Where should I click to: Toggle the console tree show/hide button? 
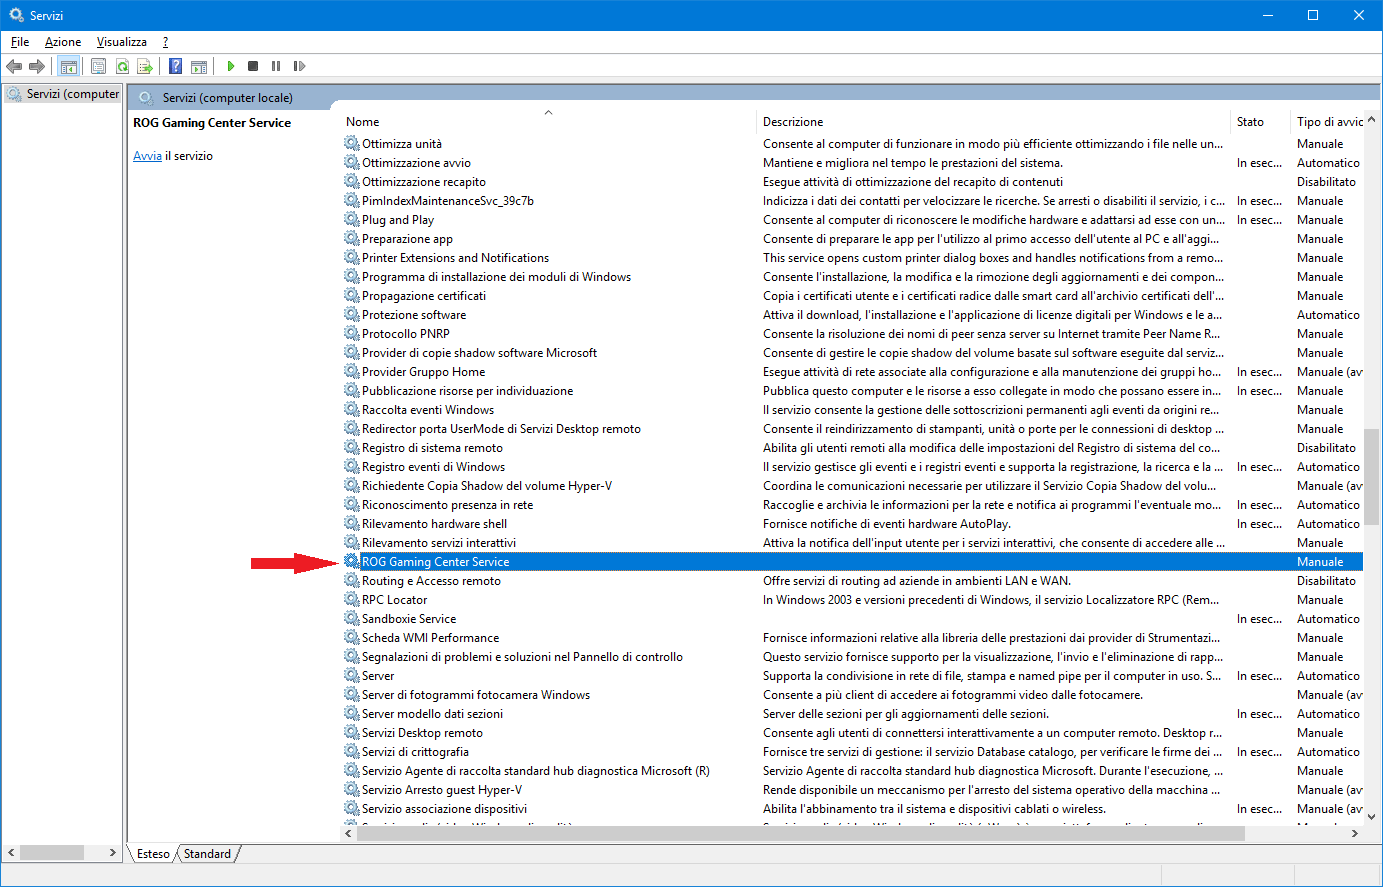69,66
